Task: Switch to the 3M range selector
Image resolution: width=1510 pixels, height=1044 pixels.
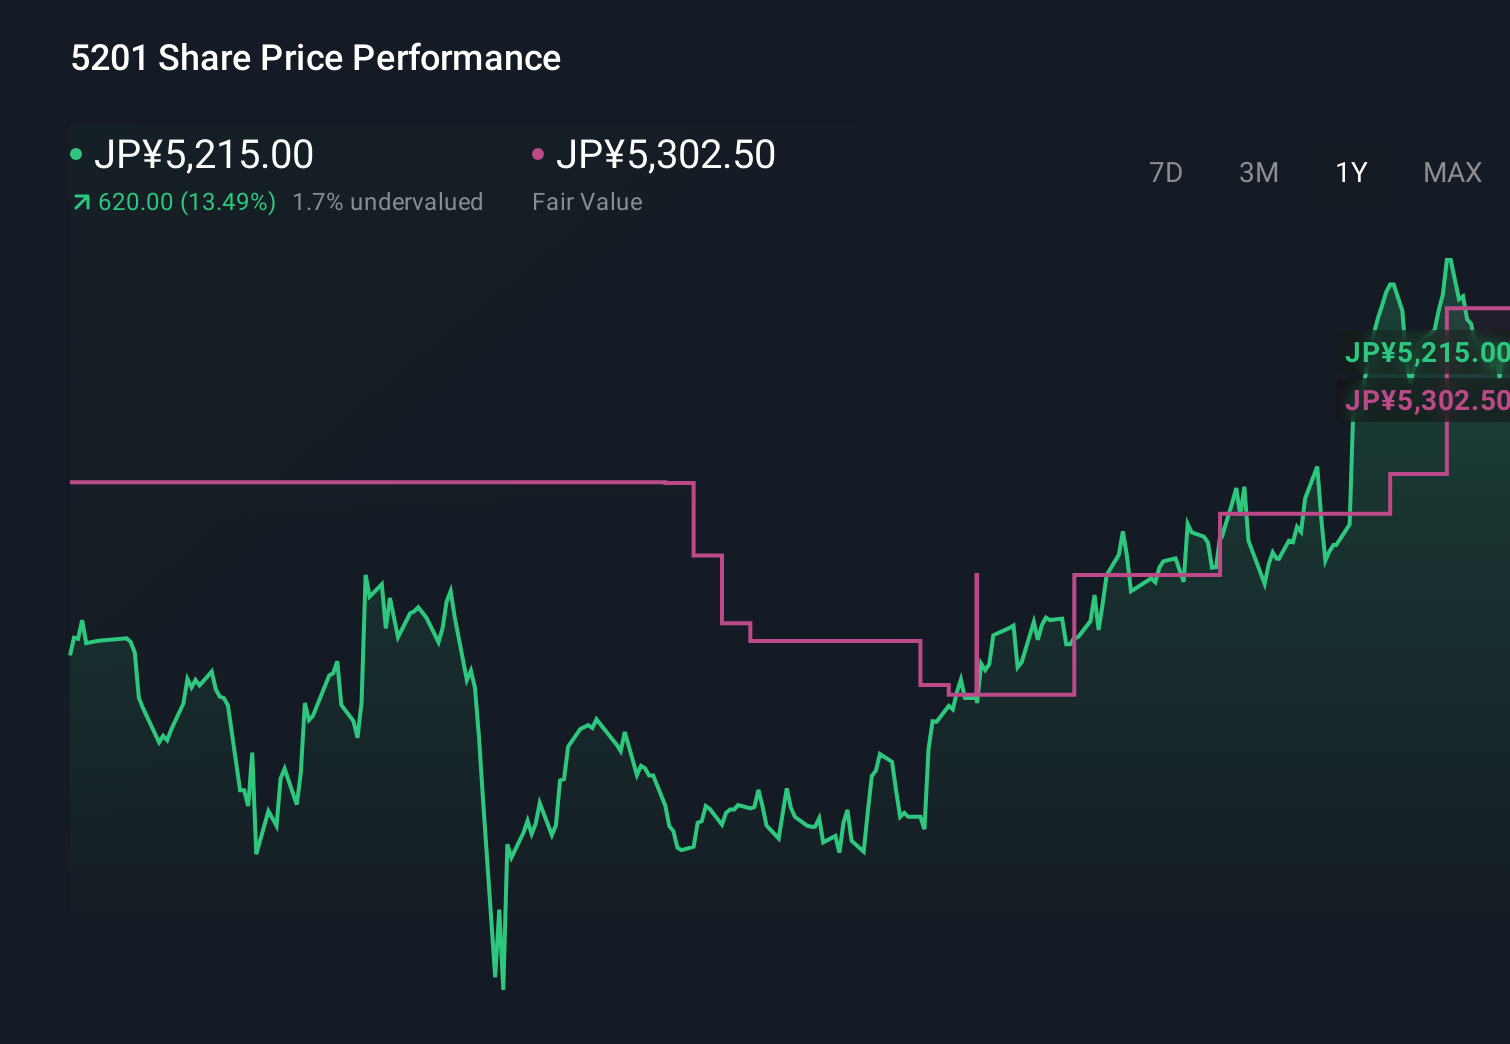Action: (1258, 172)
